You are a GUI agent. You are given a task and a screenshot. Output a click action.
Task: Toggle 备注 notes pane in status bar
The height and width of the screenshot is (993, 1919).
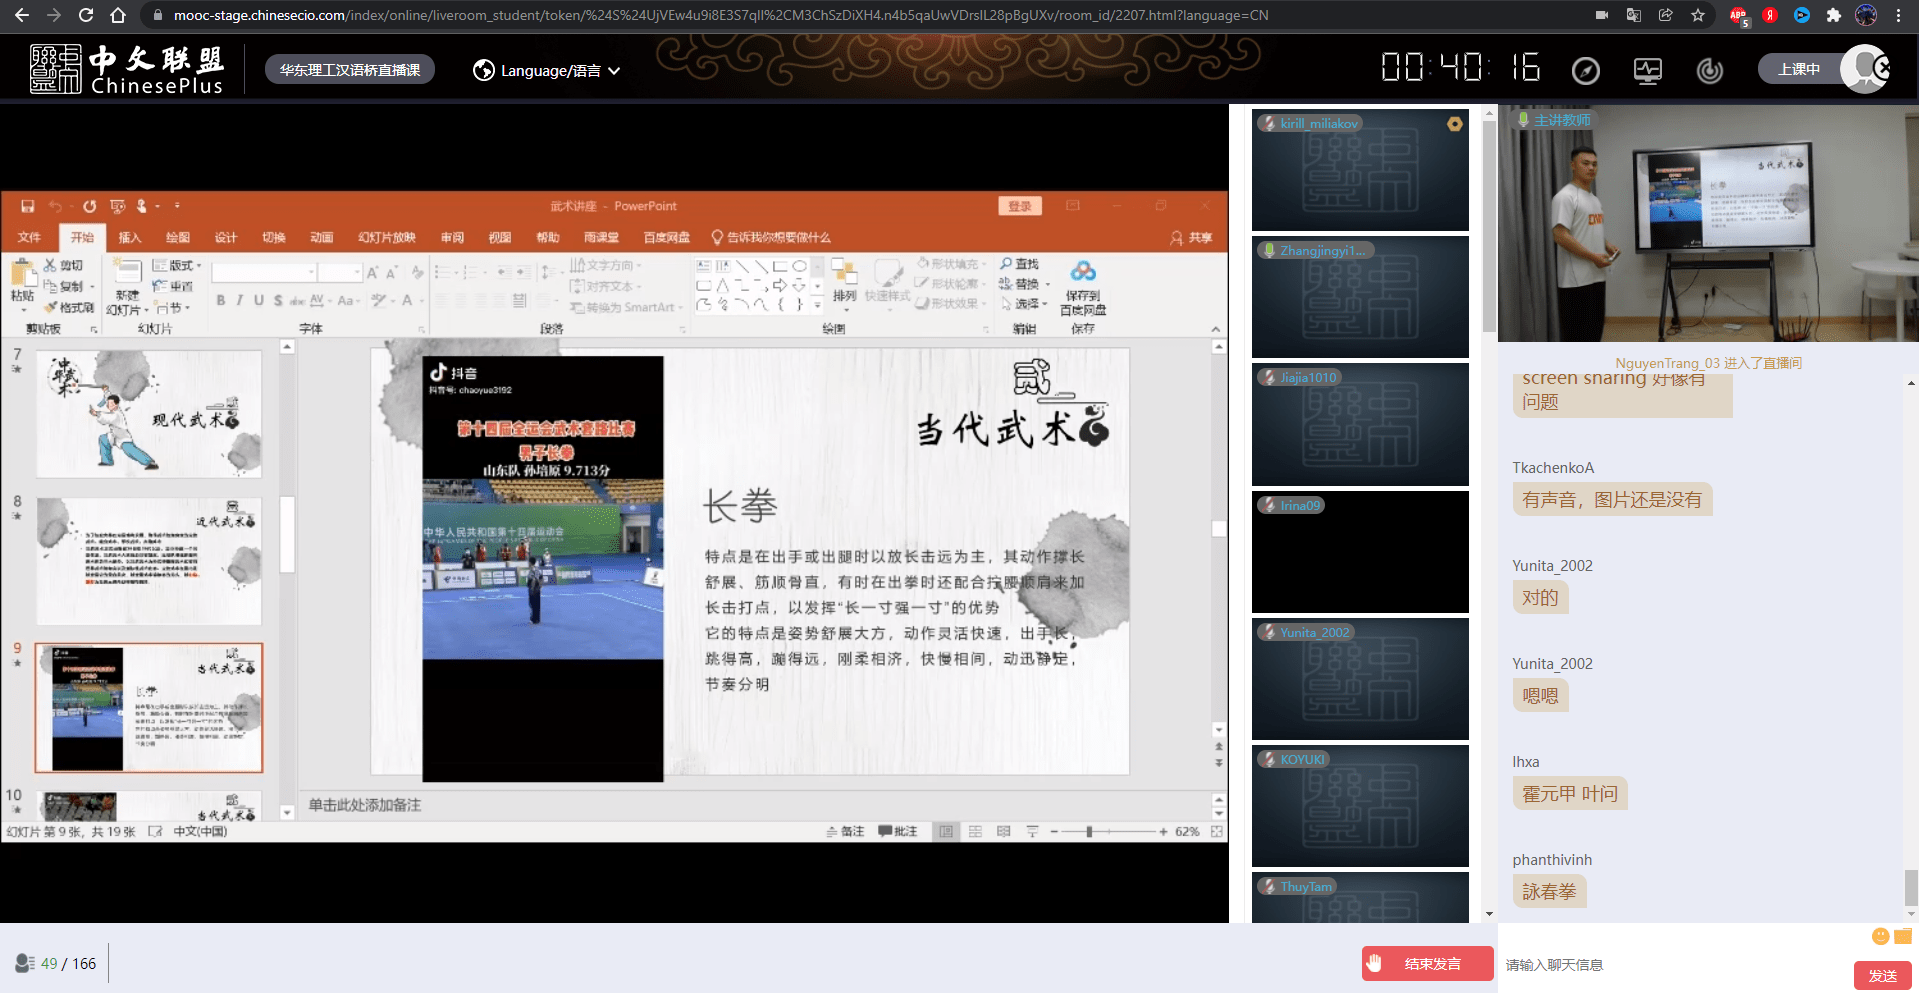[x=845, y=831]
